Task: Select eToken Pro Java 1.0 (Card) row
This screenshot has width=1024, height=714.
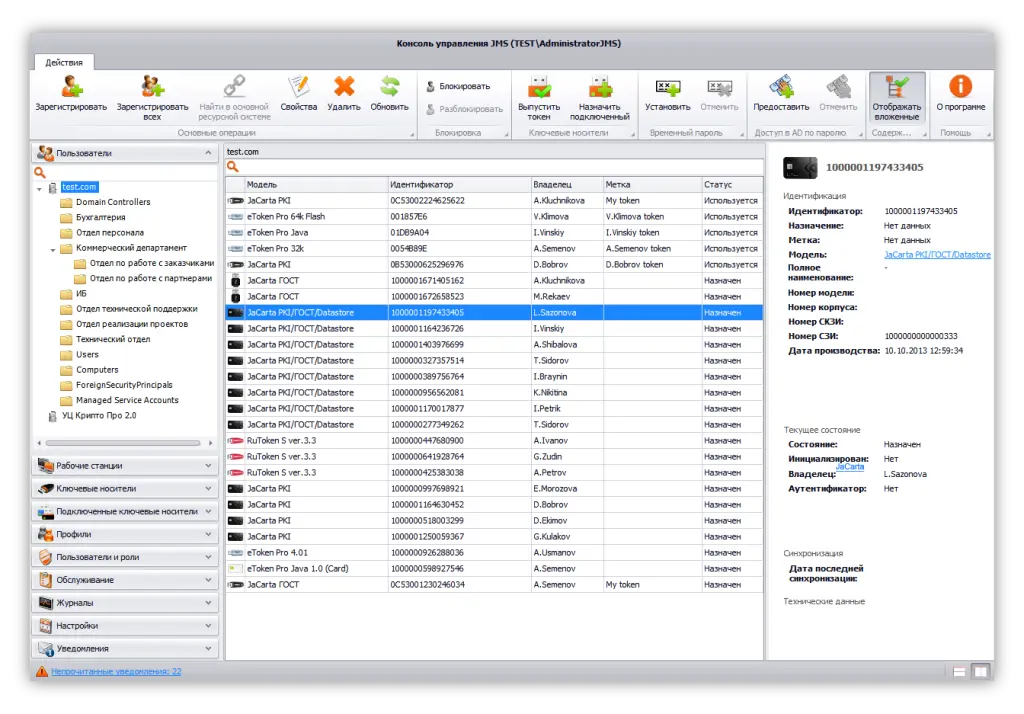Action: [x=494, y=569]
